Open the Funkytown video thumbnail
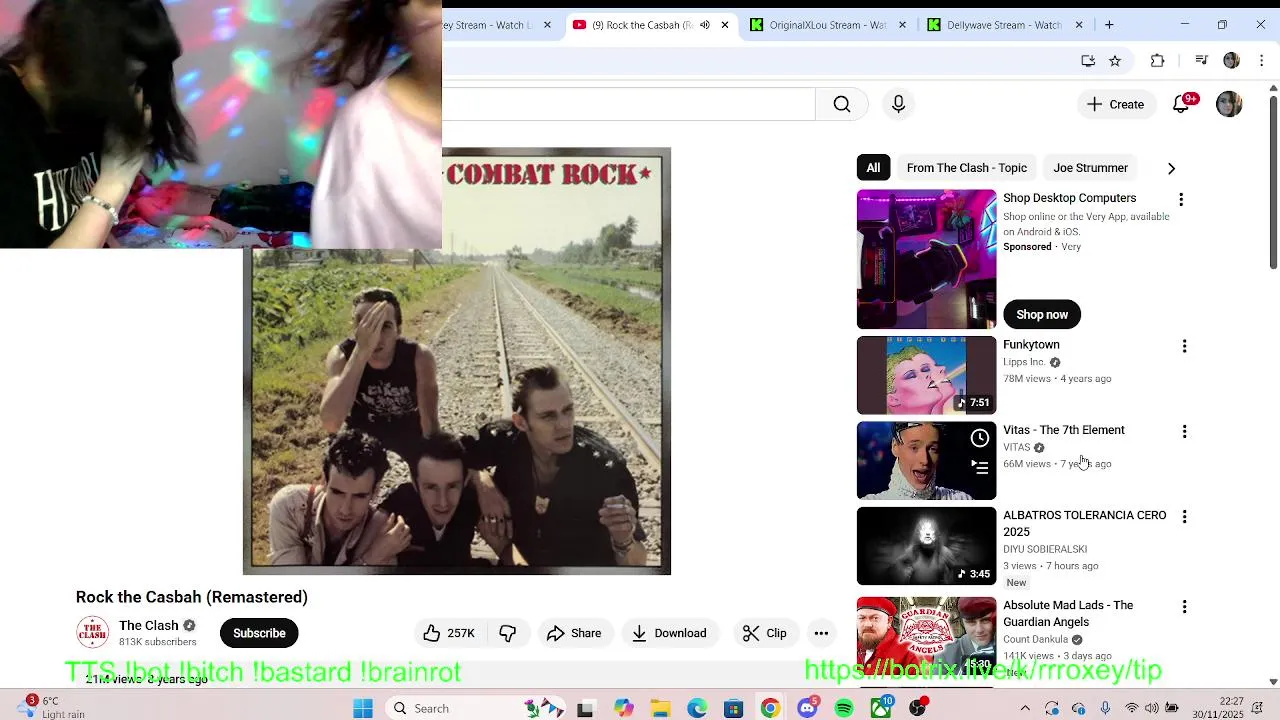This screenshot has height=720, width=1280. click(926, 375)
